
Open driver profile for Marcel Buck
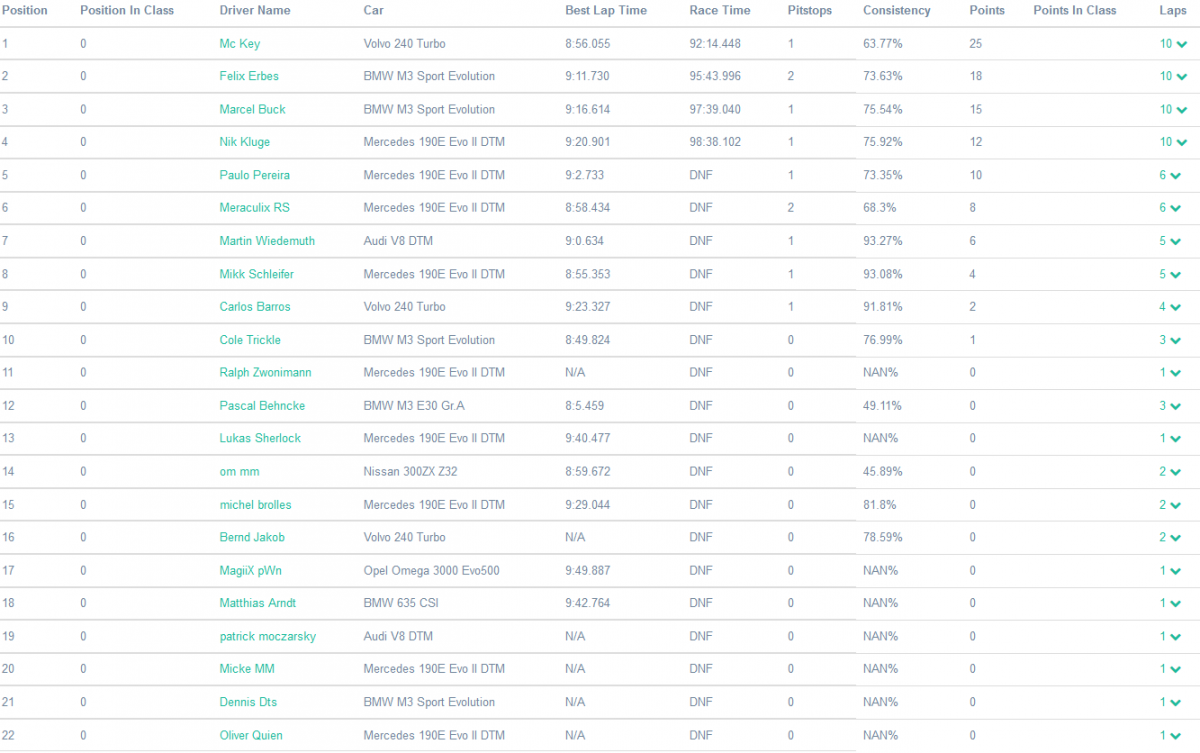(252, 109)
